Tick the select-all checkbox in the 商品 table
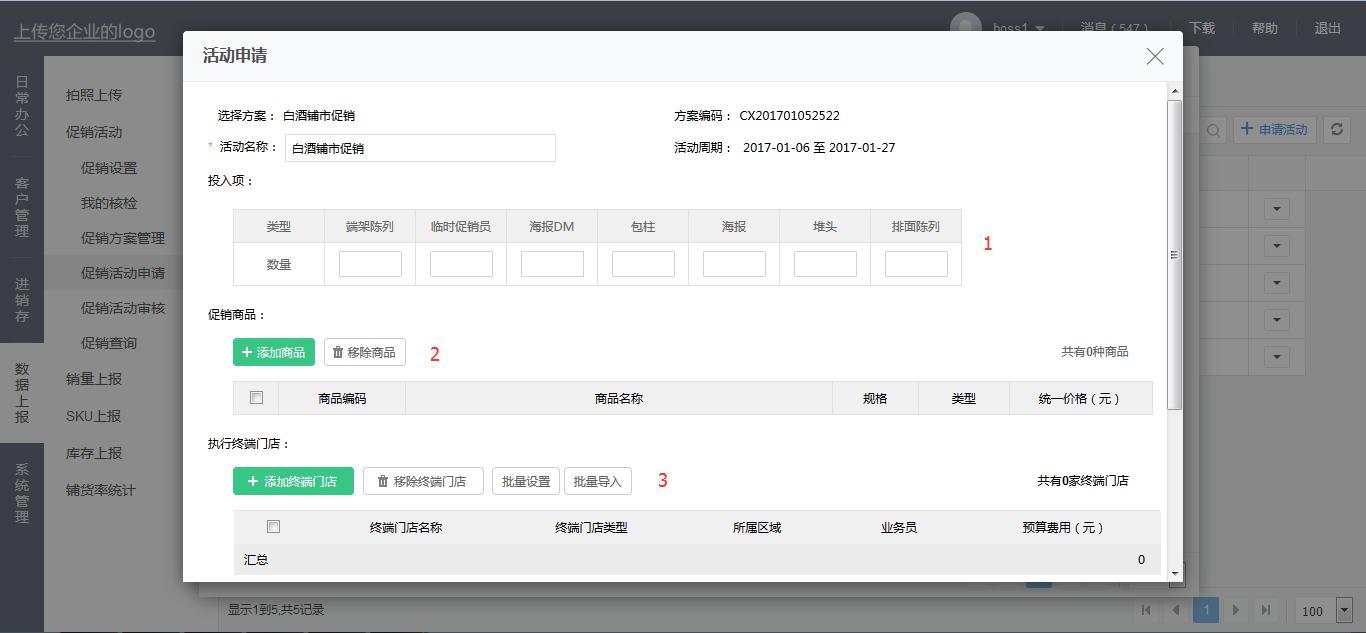The width and height of the screenshot is (1366, 633). coord(256,398)
